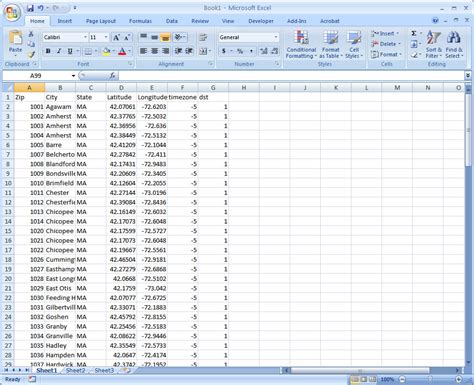Set bottom vertical alignment
The height and width of the screenshot is (385, 474).
coord(165,37)
